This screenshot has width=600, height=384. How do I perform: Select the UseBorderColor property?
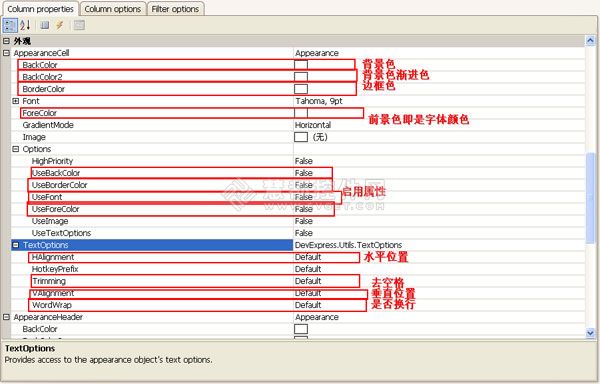60,185
